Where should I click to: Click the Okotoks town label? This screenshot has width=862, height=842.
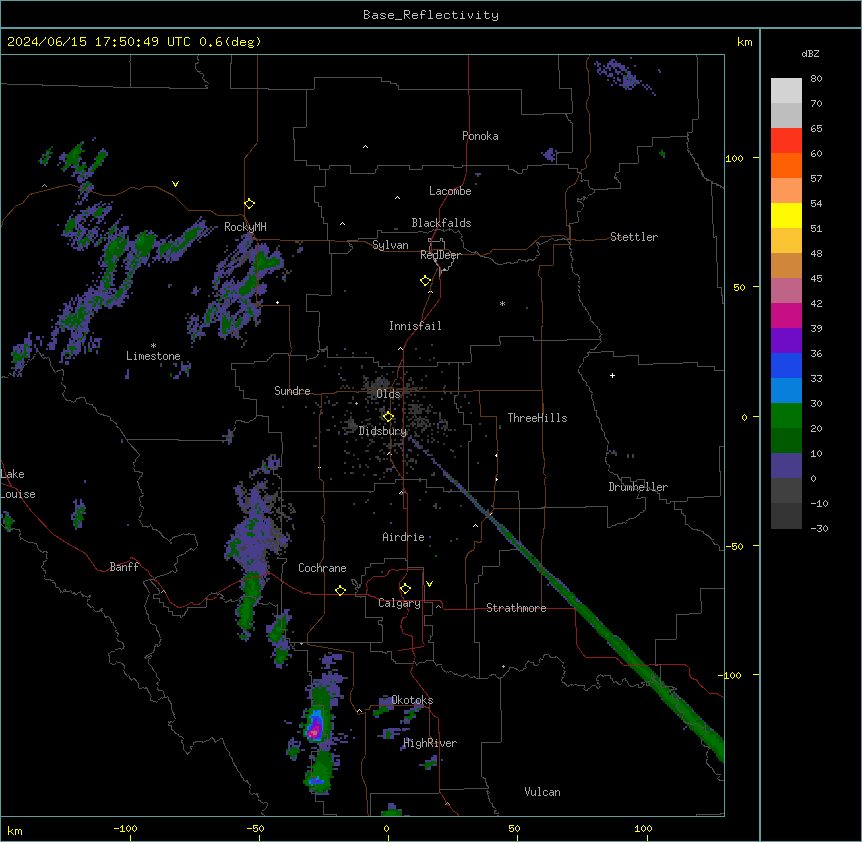[412, 700]
